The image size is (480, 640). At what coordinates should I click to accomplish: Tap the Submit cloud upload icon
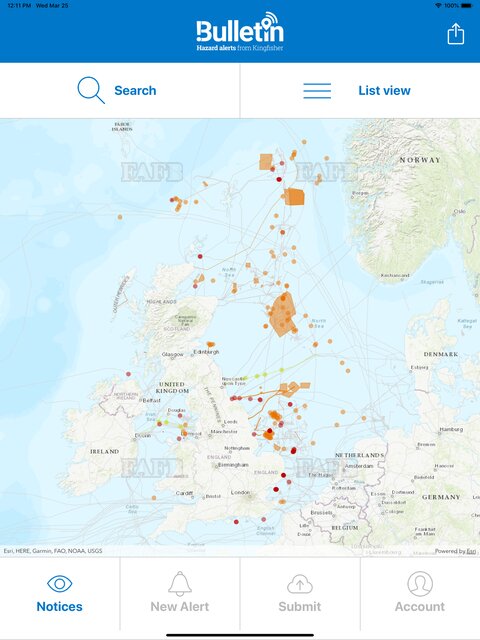(x=300, y=584)
